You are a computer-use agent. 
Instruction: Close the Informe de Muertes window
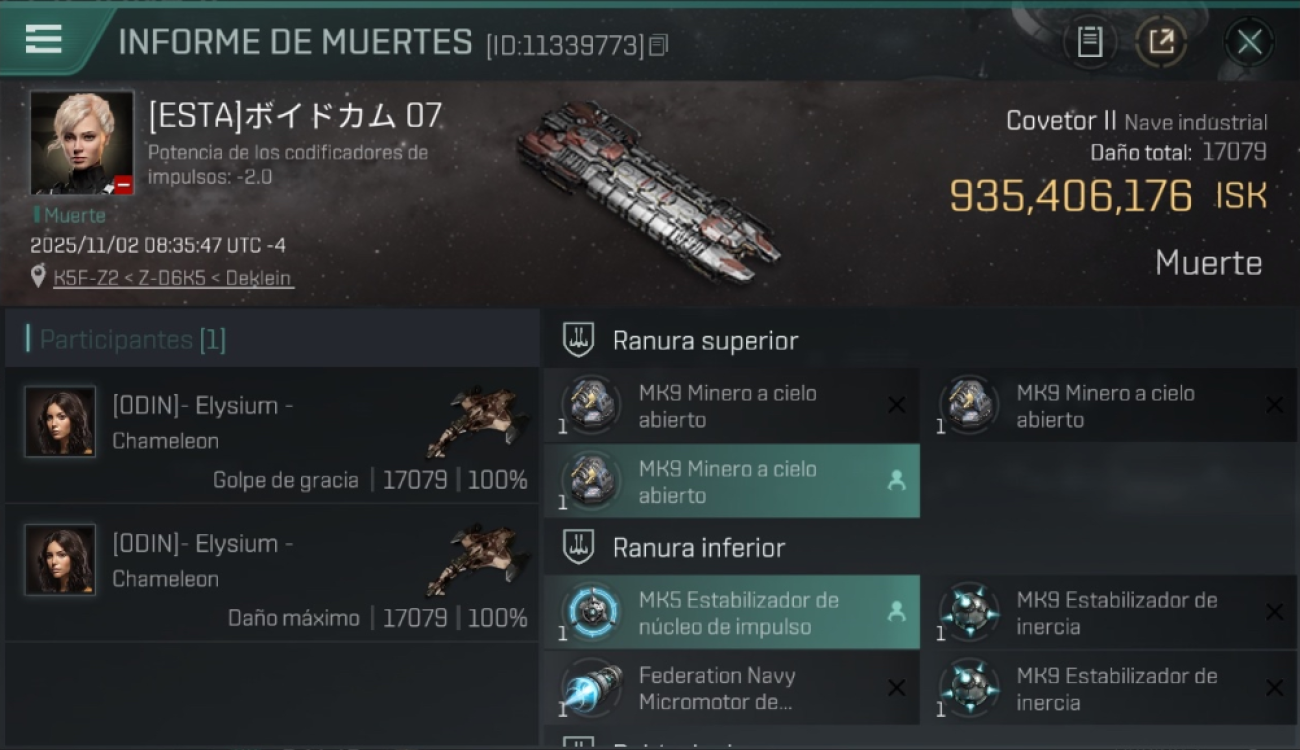[1249, 42]
